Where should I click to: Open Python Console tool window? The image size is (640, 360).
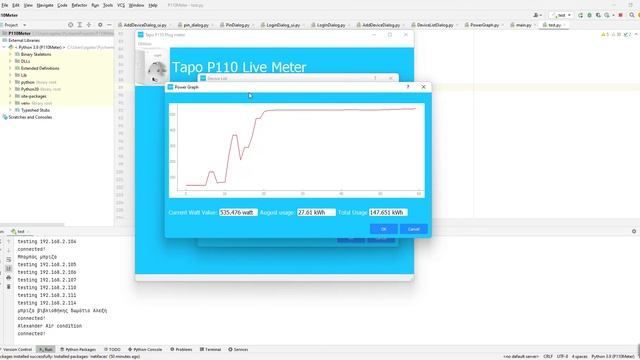point(145,349)
